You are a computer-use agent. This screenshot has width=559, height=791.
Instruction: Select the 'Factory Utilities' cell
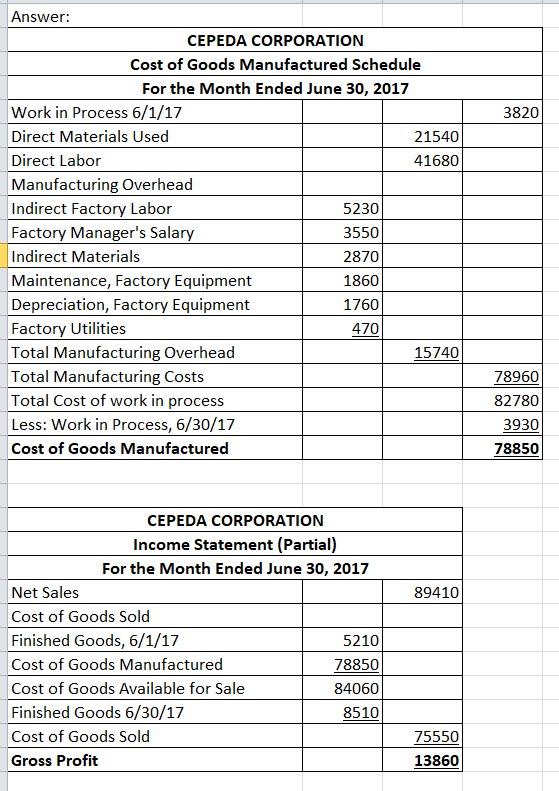pyautogui.click(x=155, y=328)
